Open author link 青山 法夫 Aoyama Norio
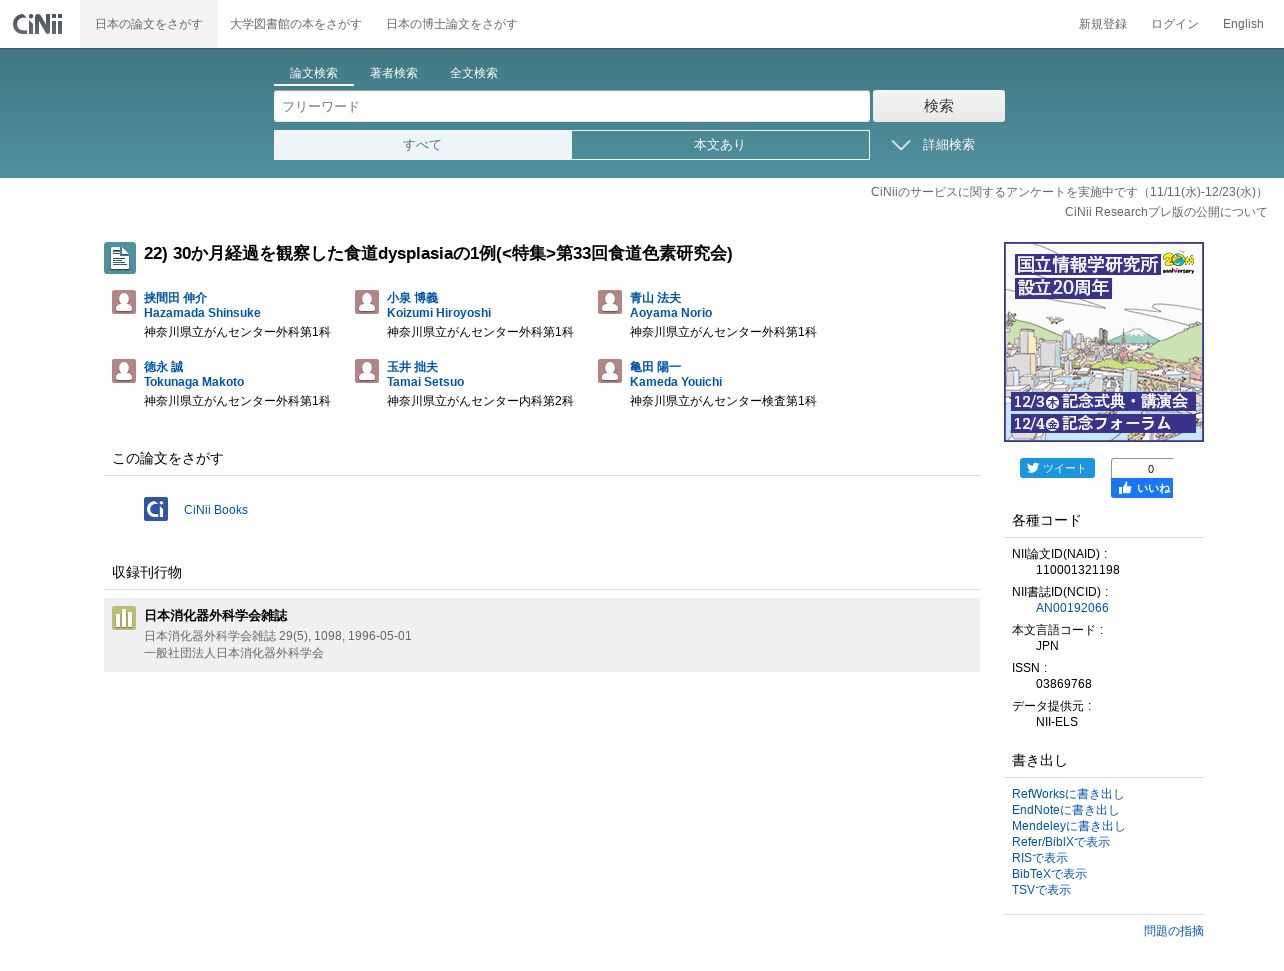The image size is (1284, 971). tap(671, 305)
